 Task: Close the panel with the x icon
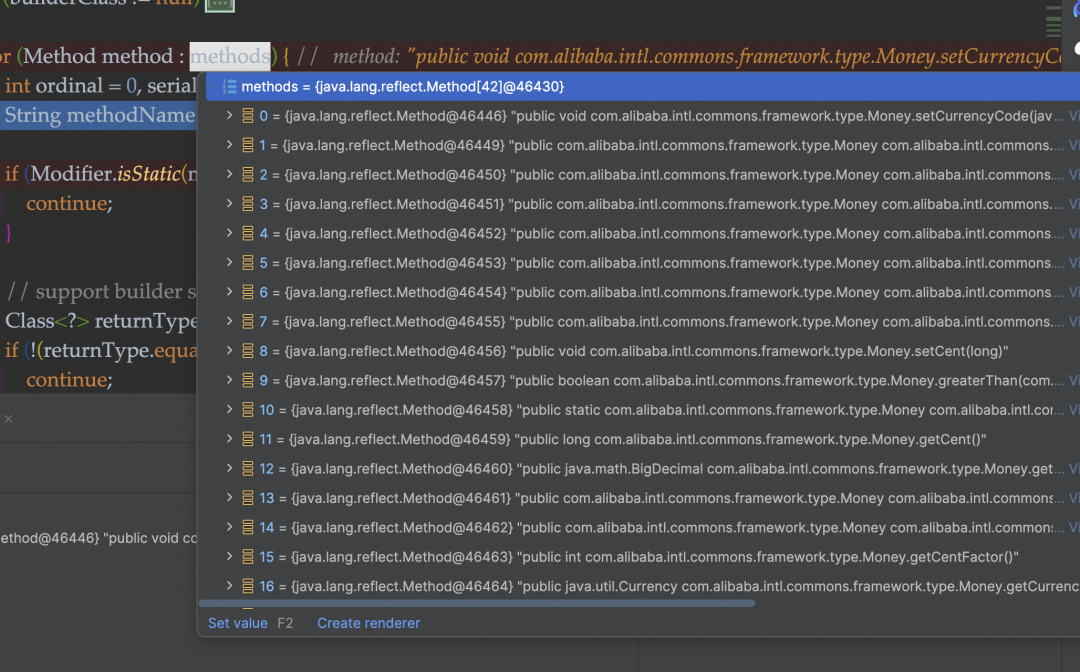[8, 419]
